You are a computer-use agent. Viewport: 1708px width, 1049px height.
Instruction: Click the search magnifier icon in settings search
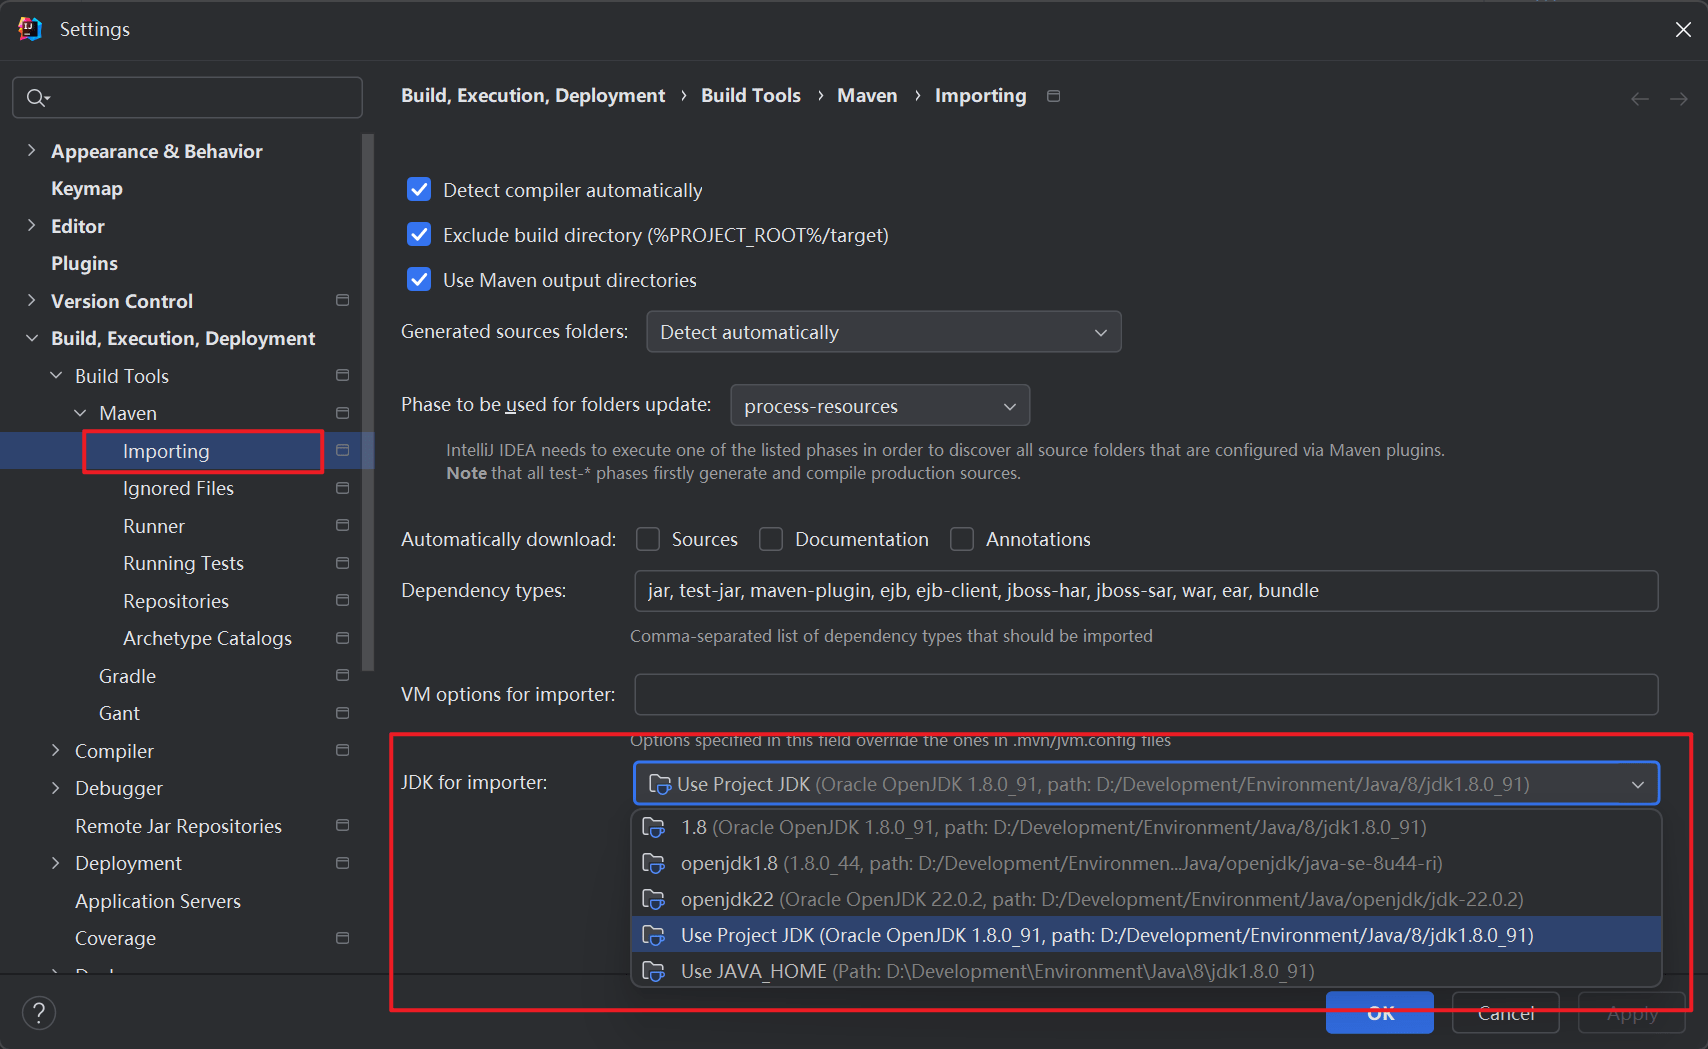tap(37, 97)
